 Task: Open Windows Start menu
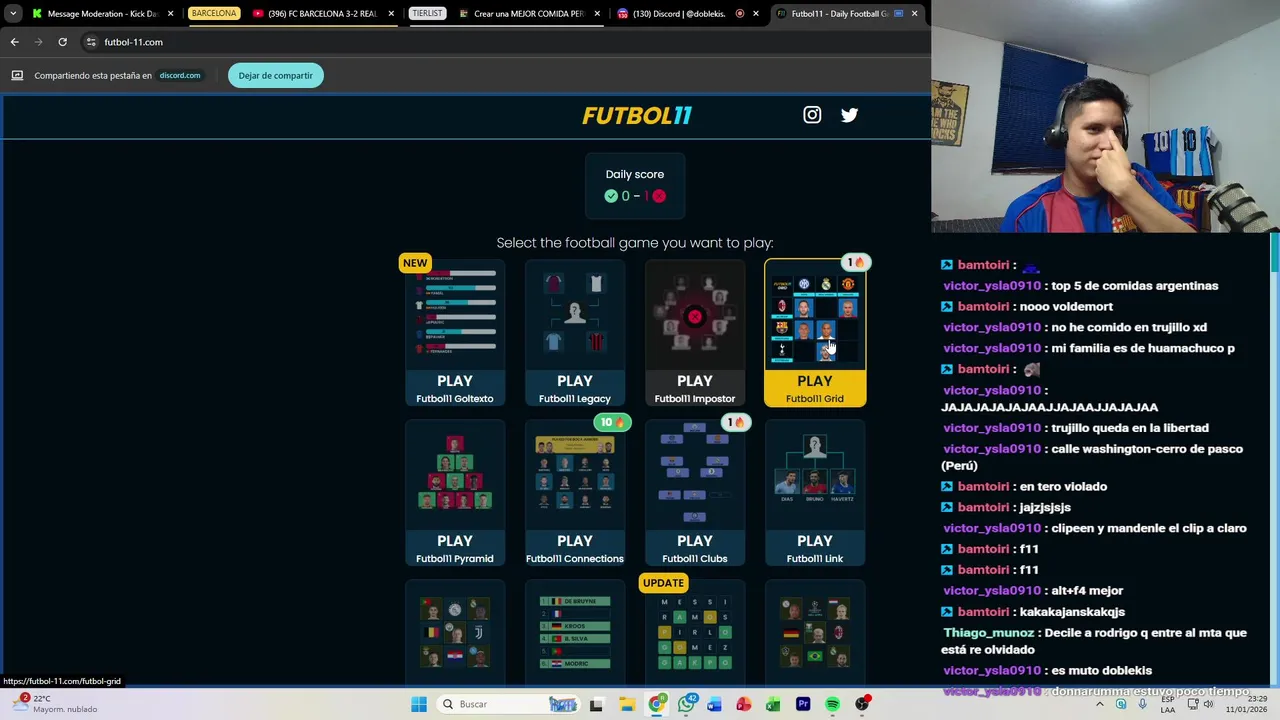pos(419,704)
